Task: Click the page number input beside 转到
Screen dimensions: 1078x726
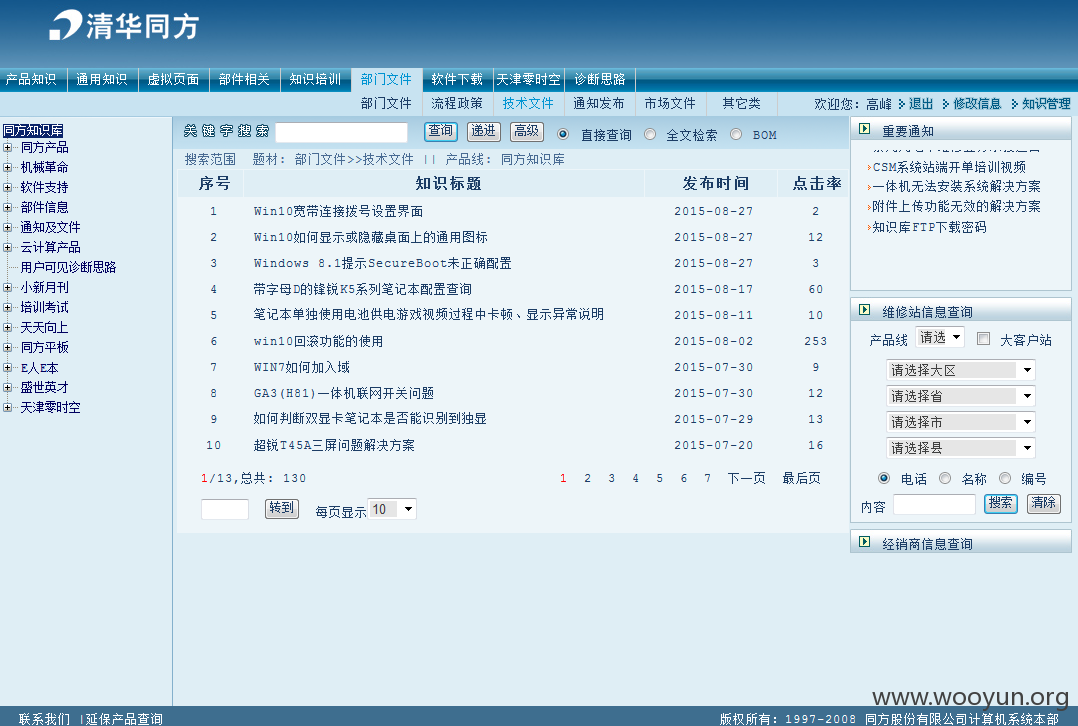Action: tap(225, 509)
